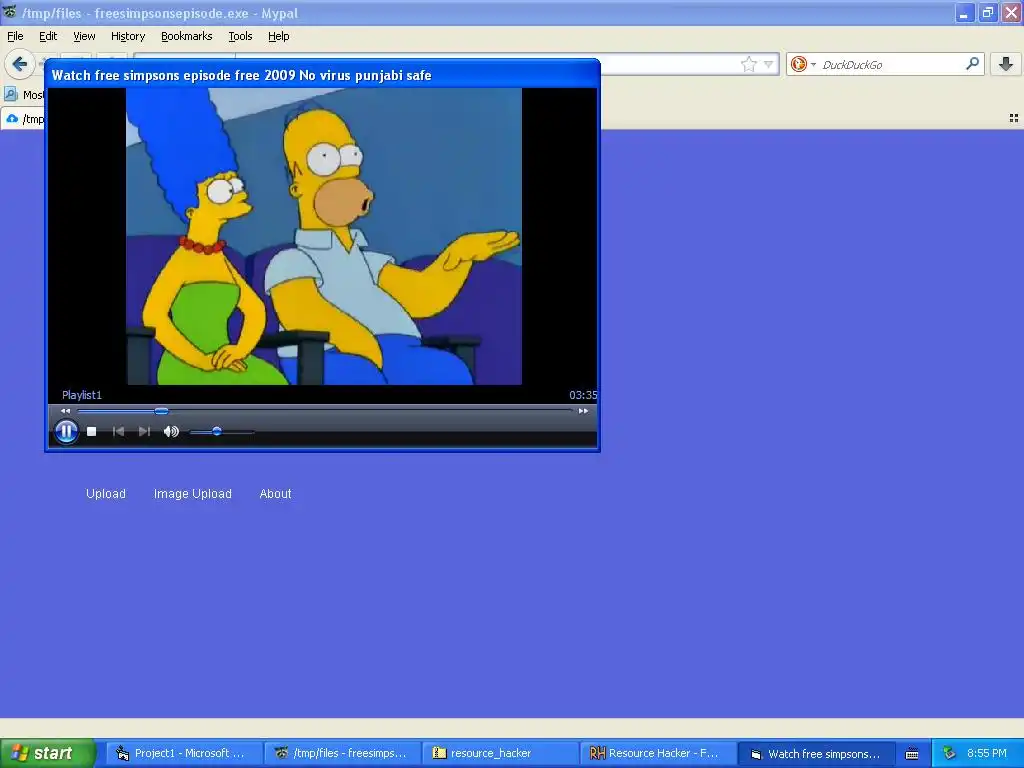Mute audio using the speaker icon
The height and width of the screenshot is (768, 1024).
coord(171,432)
